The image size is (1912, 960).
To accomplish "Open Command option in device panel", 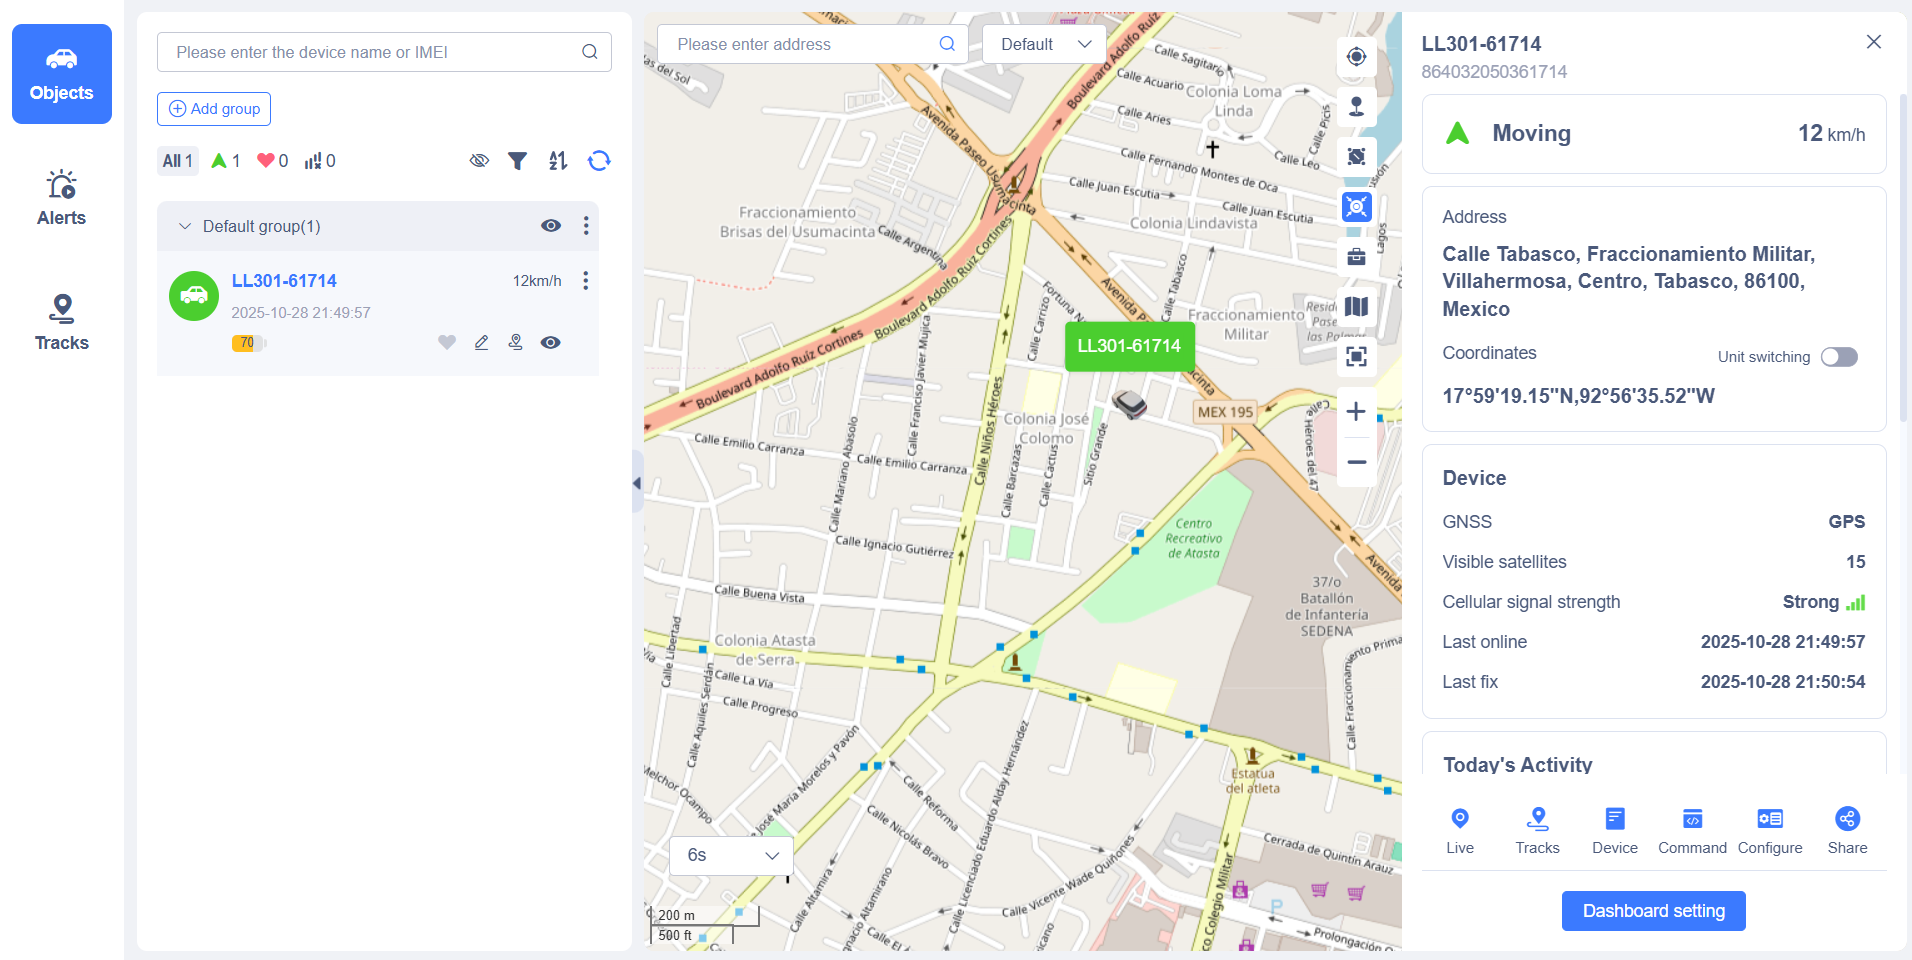I will (1692, 830).
